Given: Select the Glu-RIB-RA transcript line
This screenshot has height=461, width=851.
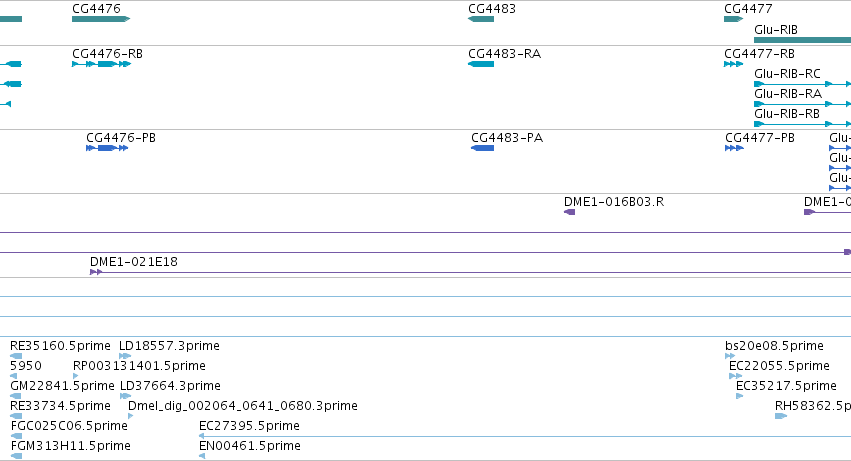Looking at the screenshot, I should pos(803,104).
